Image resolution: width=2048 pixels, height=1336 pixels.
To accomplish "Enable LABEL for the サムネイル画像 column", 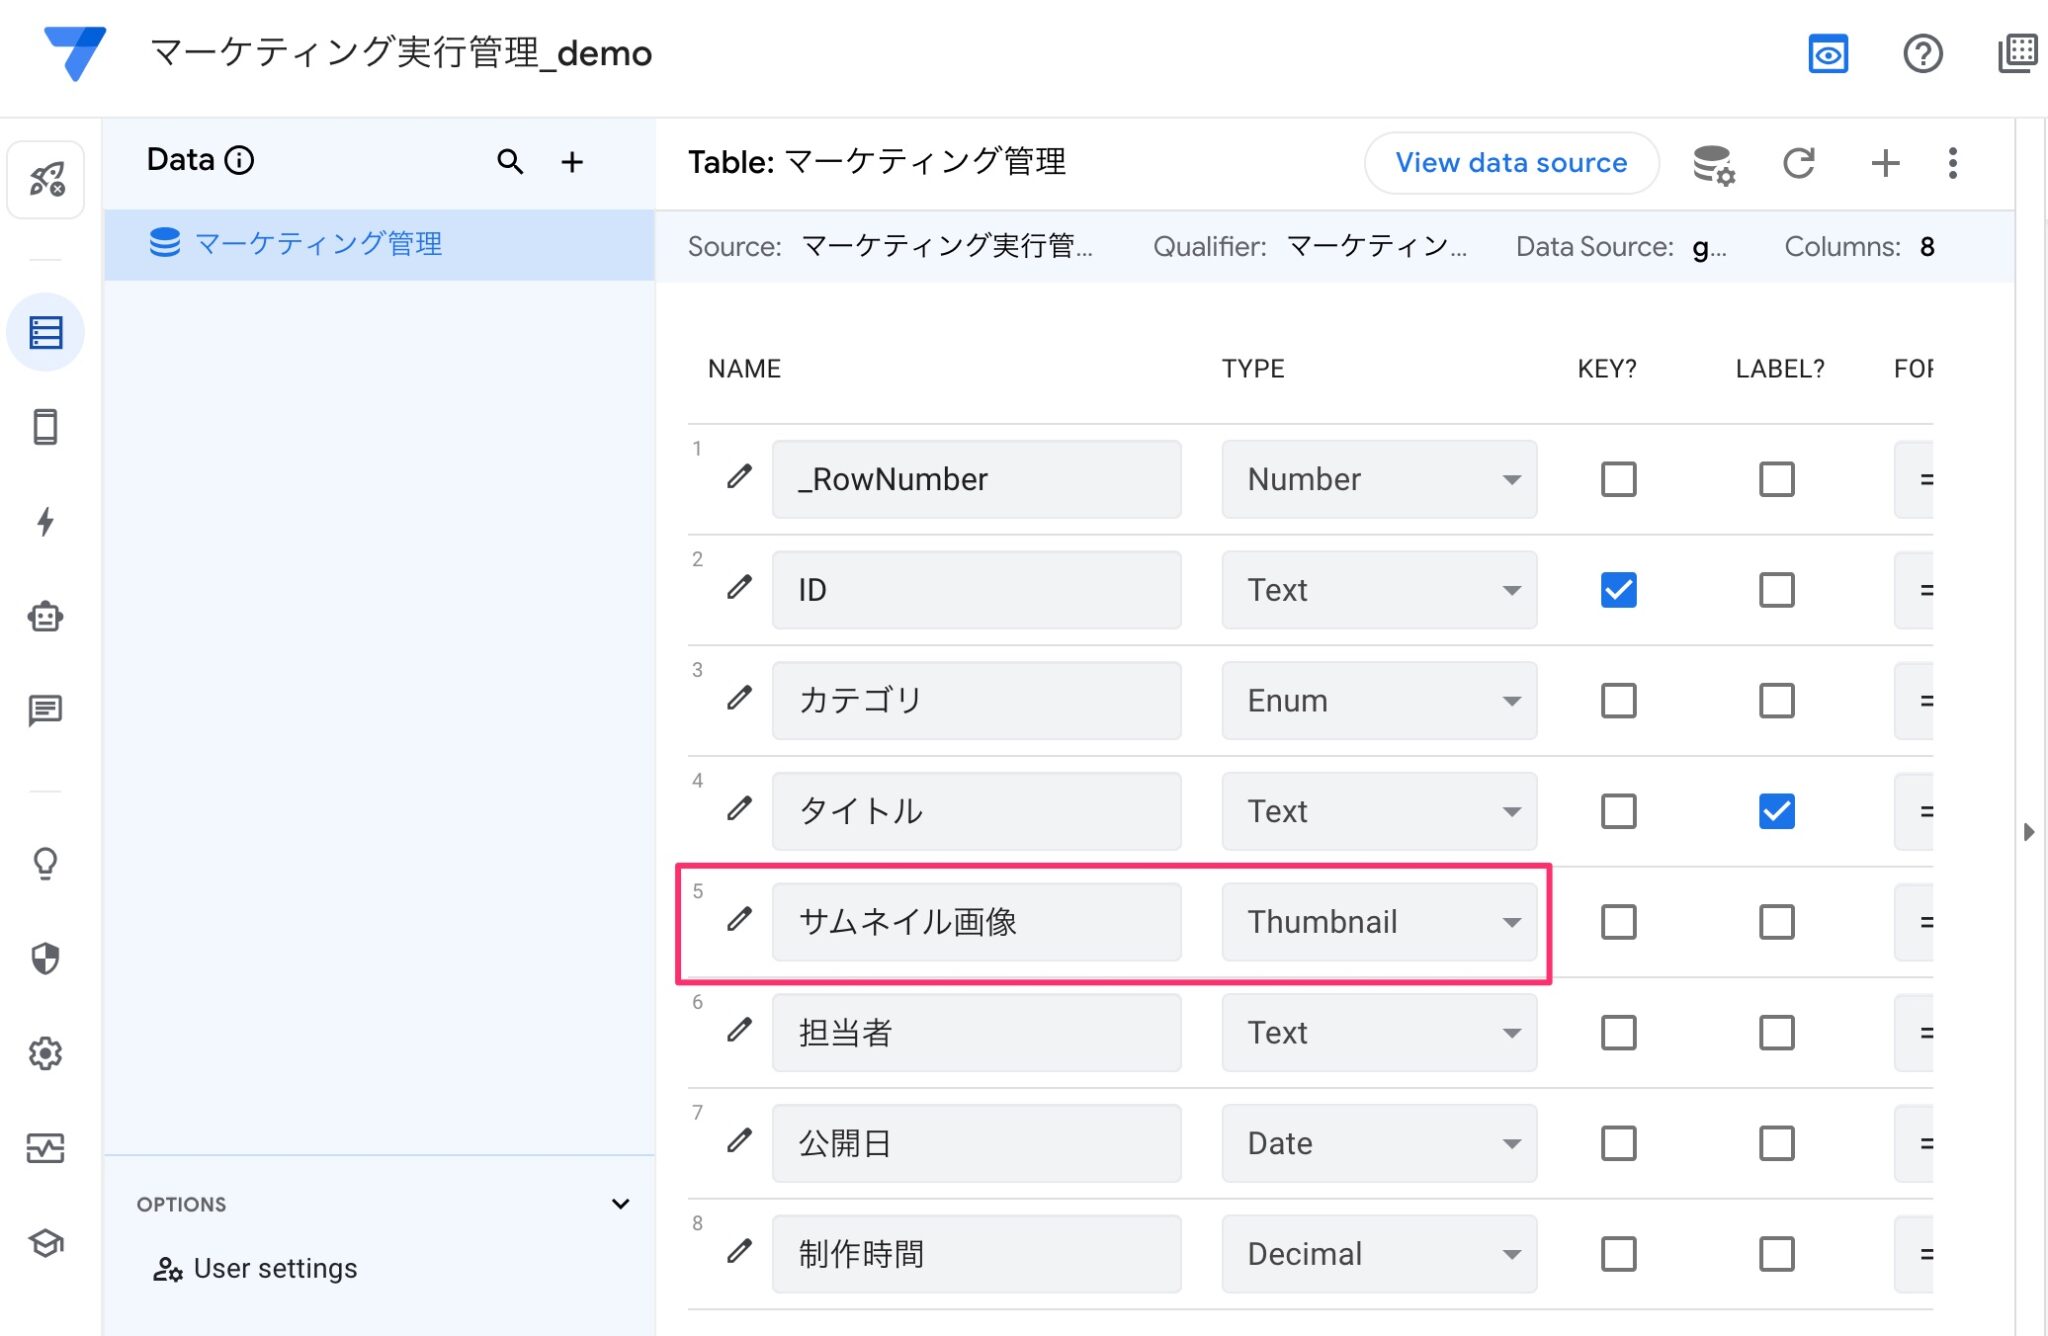I will coord(1776,921).
